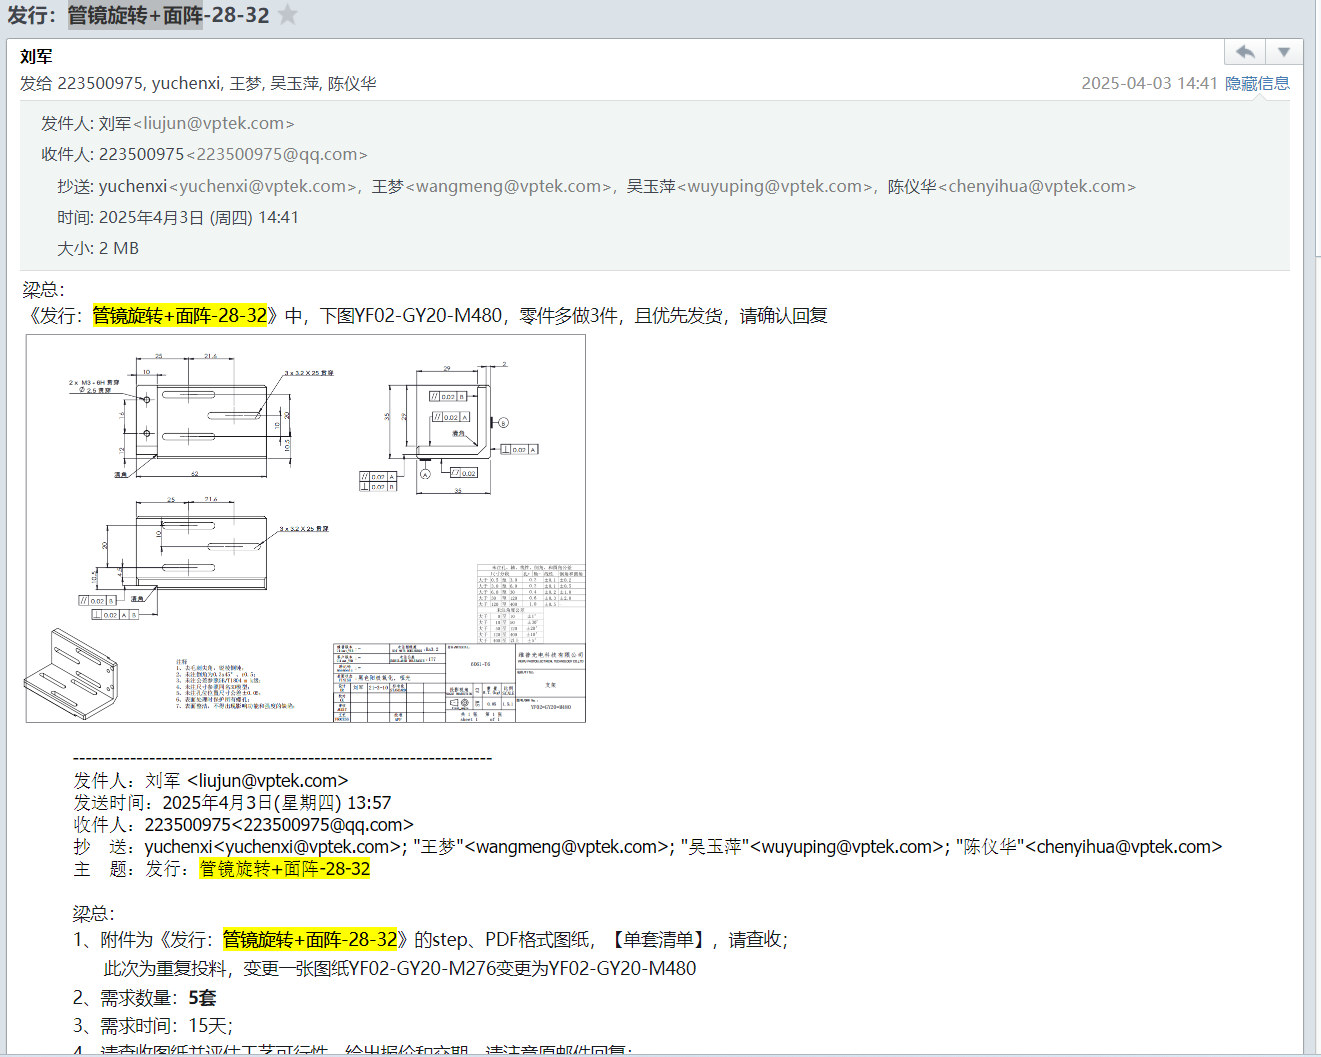Click quoted sender liujun@vptek.com in forwarded header
1321x1057 pixels.
coord(268,781)
